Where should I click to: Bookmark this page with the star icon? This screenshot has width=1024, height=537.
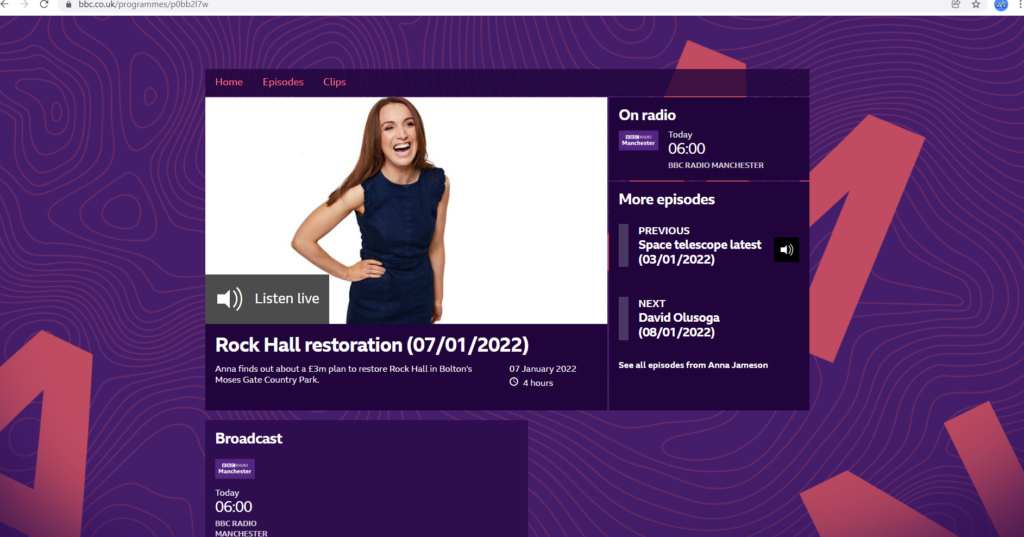point(976,4)
